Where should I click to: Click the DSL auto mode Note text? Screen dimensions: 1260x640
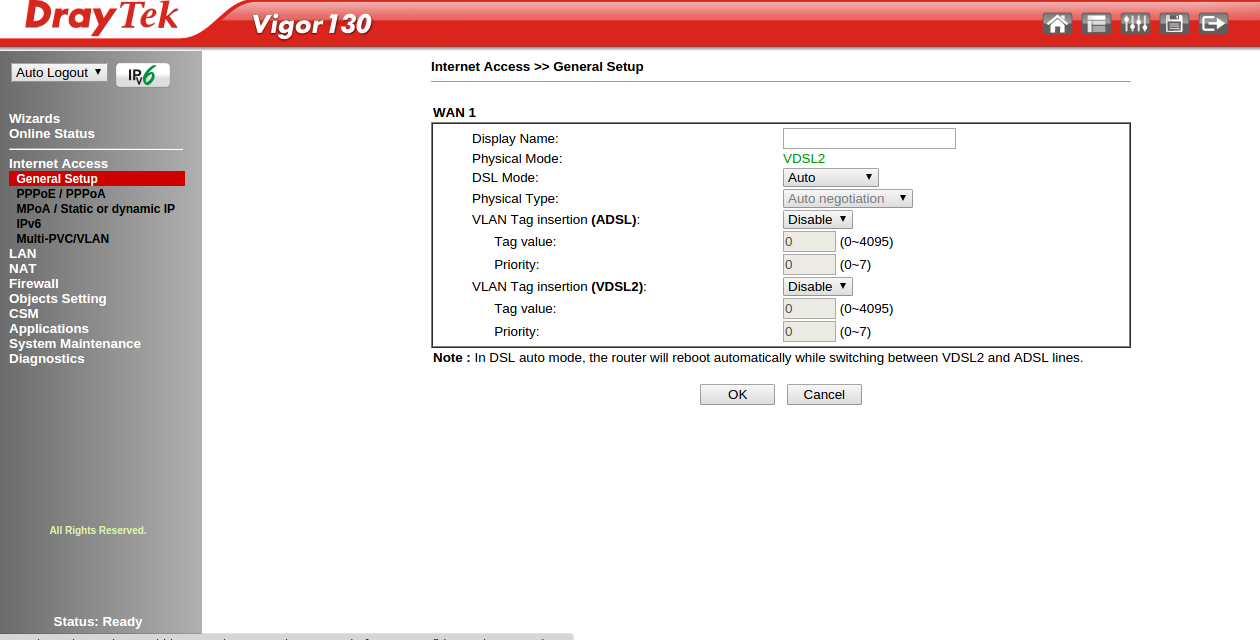[758, 357]
